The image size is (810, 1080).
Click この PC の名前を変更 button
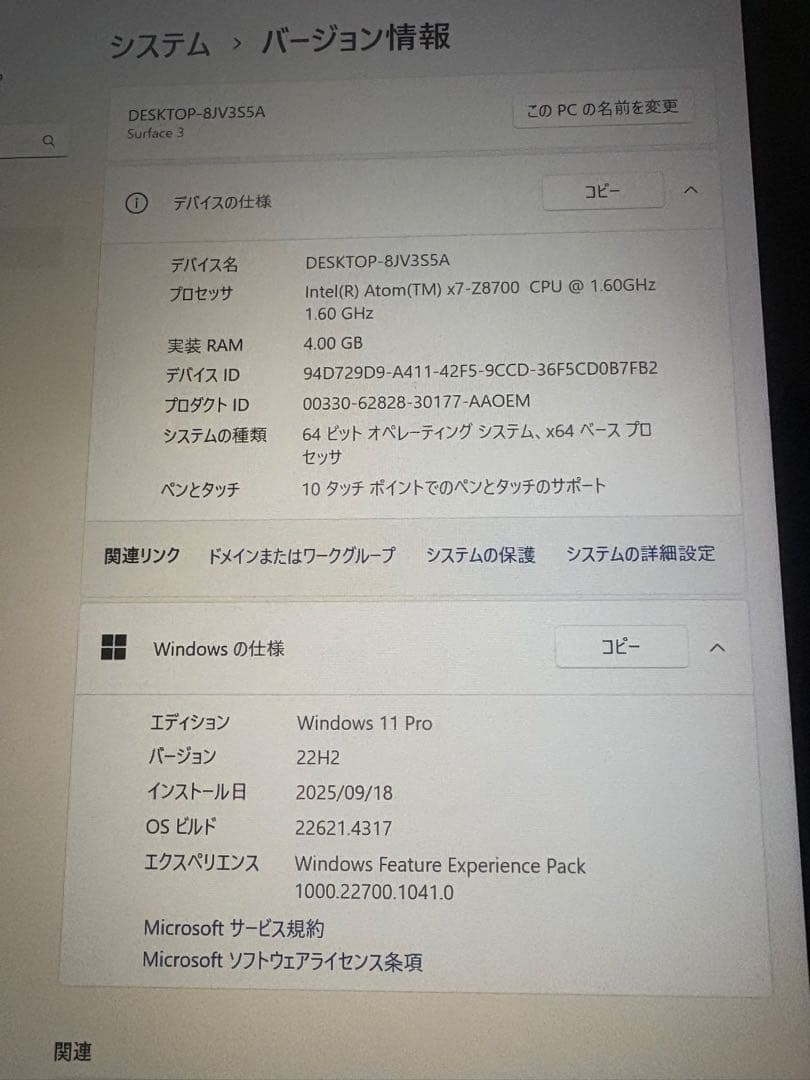pyautogui.click(x=602, y=108)
